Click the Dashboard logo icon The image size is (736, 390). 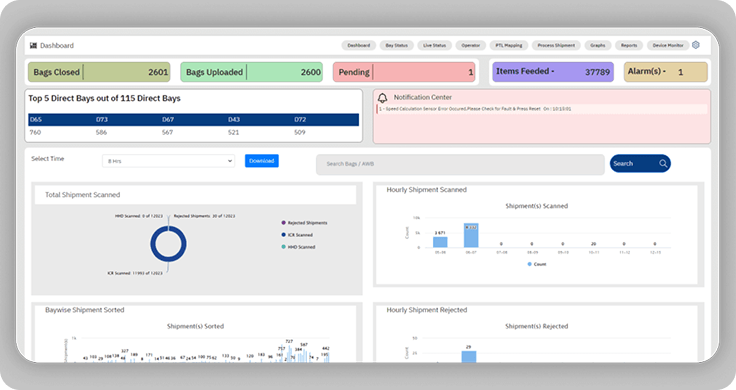point(33,46)
